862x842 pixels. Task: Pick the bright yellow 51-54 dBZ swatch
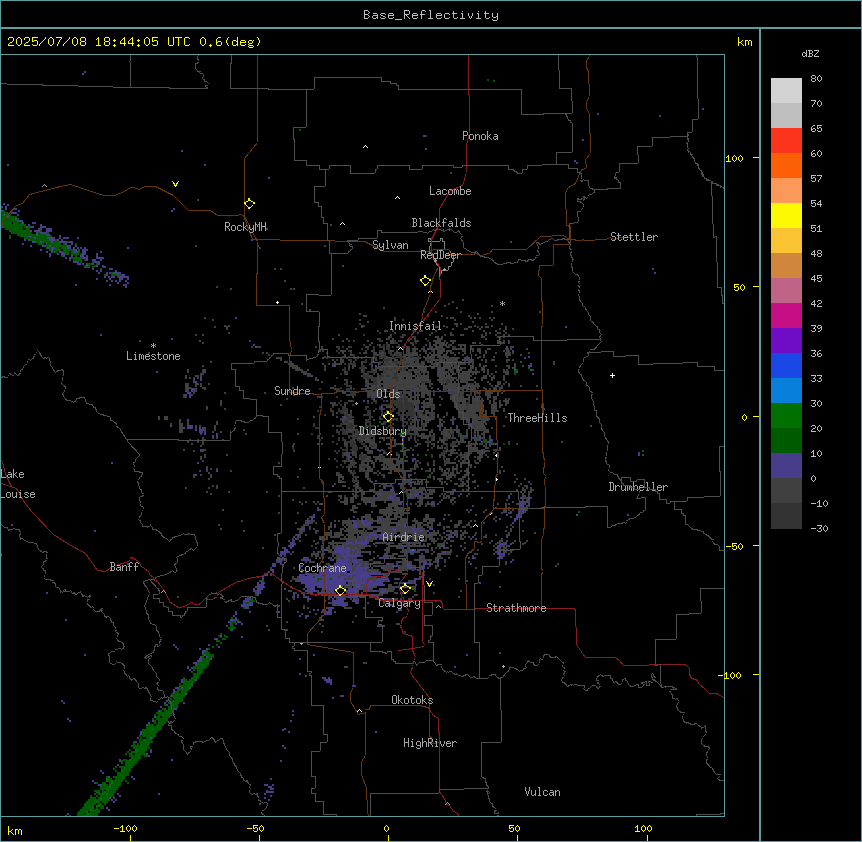(786, 215)
